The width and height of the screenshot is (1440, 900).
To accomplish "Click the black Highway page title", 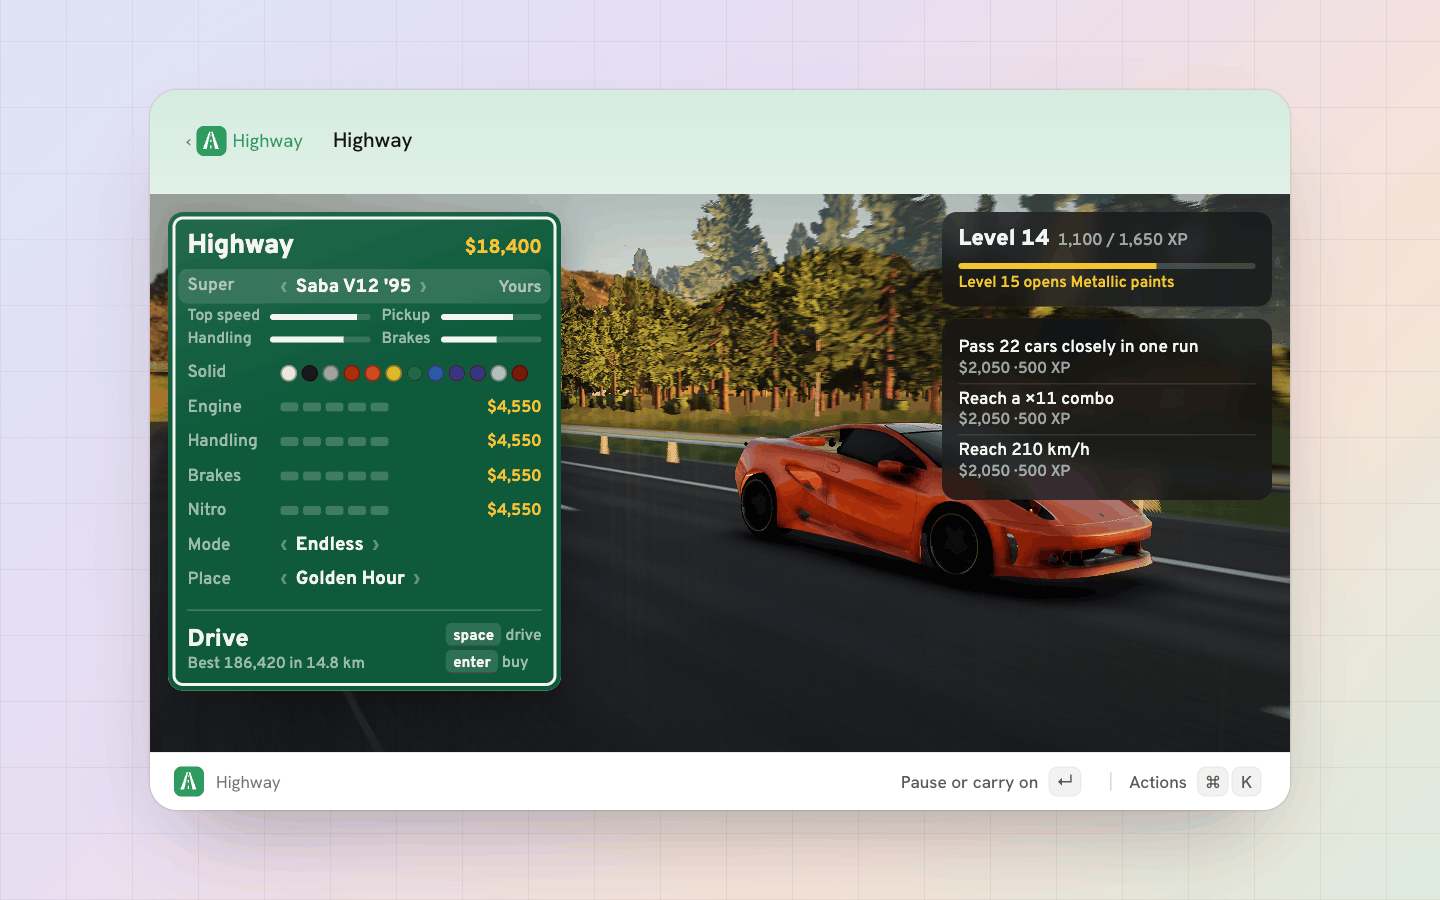I will point(372,141).
